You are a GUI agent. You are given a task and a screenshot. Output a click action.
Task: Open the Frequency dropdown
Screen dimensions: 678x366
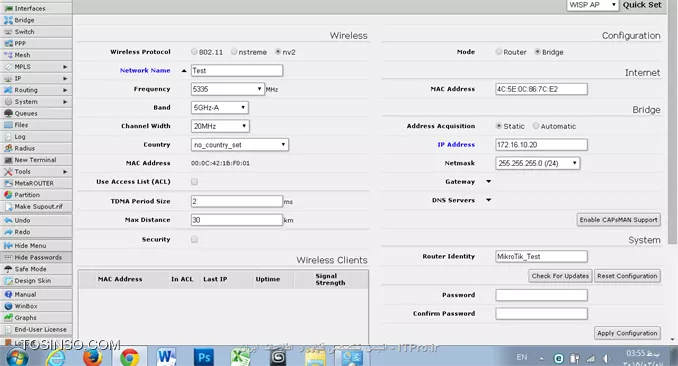[227, 89]
